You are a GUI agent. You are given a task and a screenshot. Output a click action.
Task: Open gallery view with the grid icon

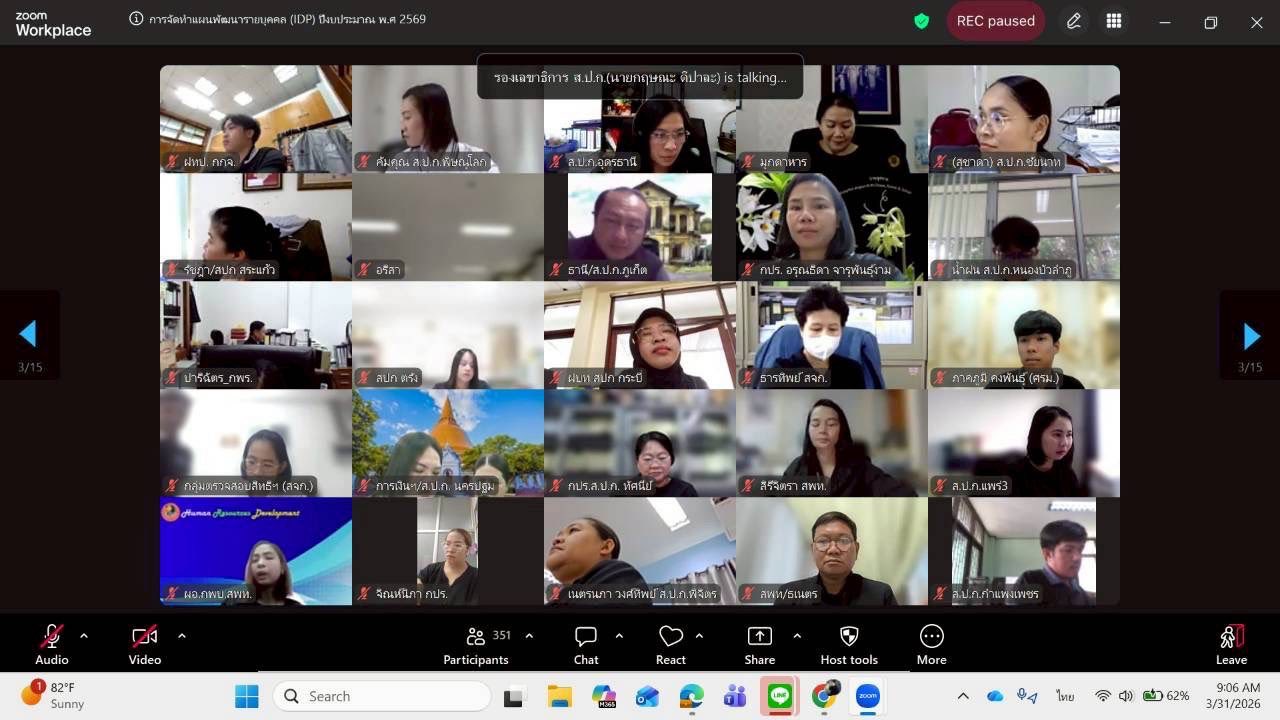click(1114, 20)
